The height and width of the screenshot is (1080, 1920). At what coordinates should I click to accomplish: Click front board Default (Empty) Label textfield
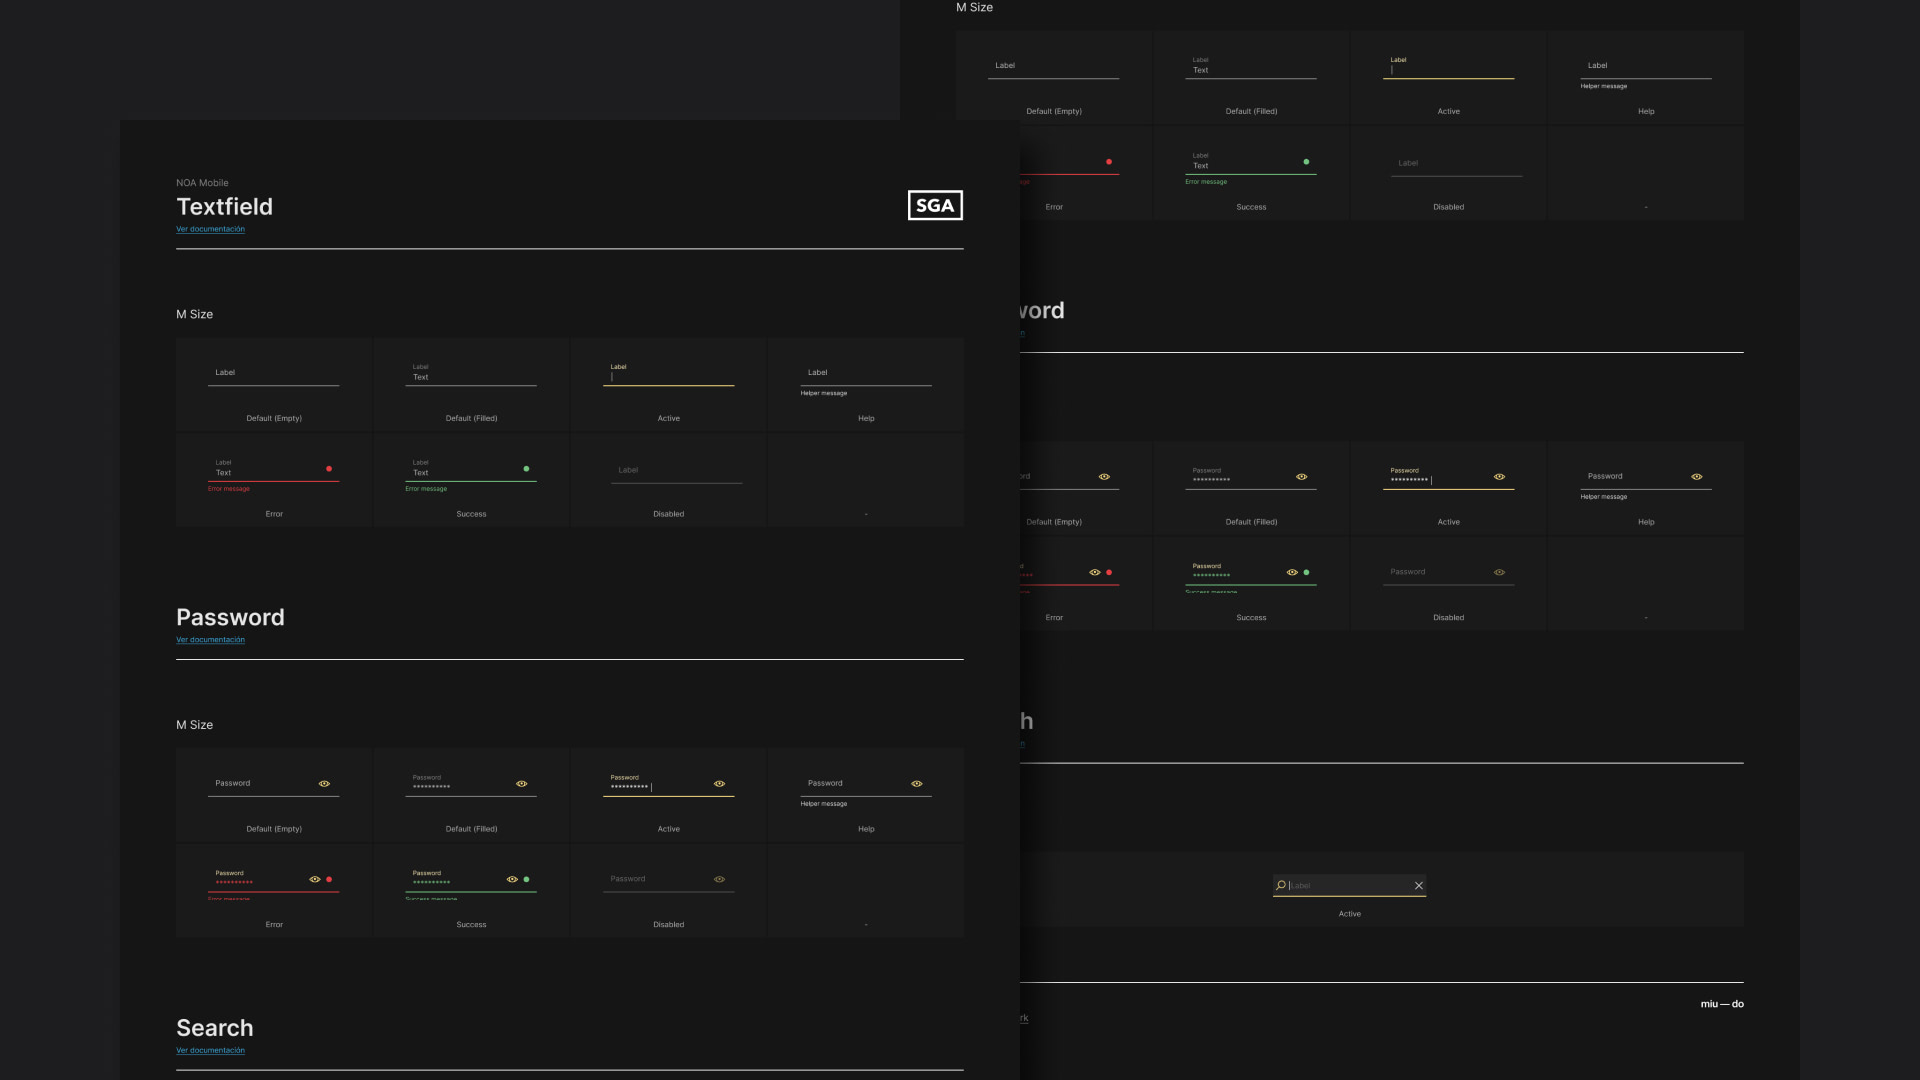(x=273, y=373)
